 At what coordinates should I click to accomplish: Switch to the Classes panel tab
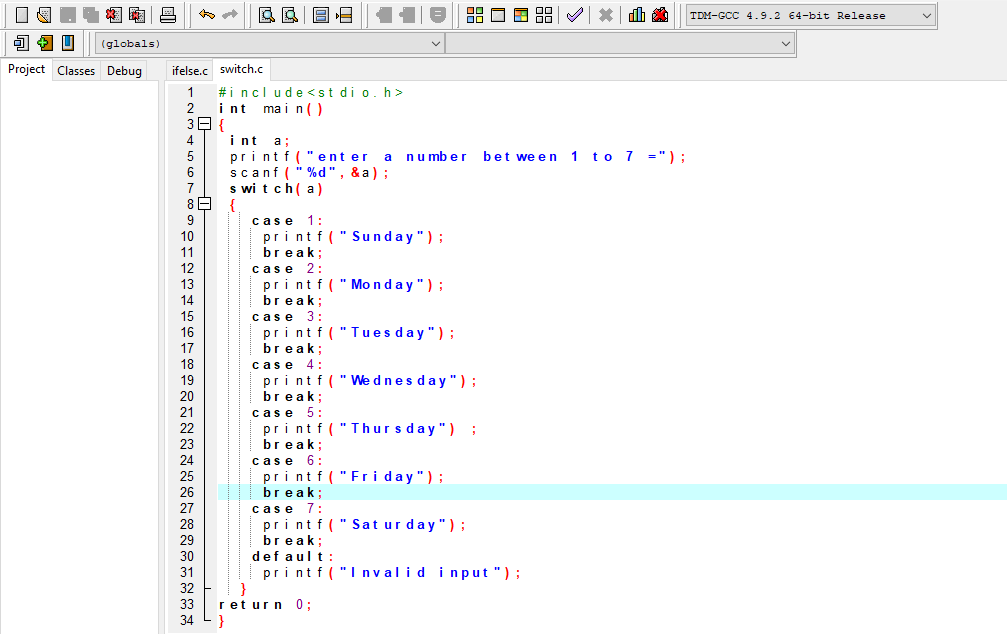76,70
